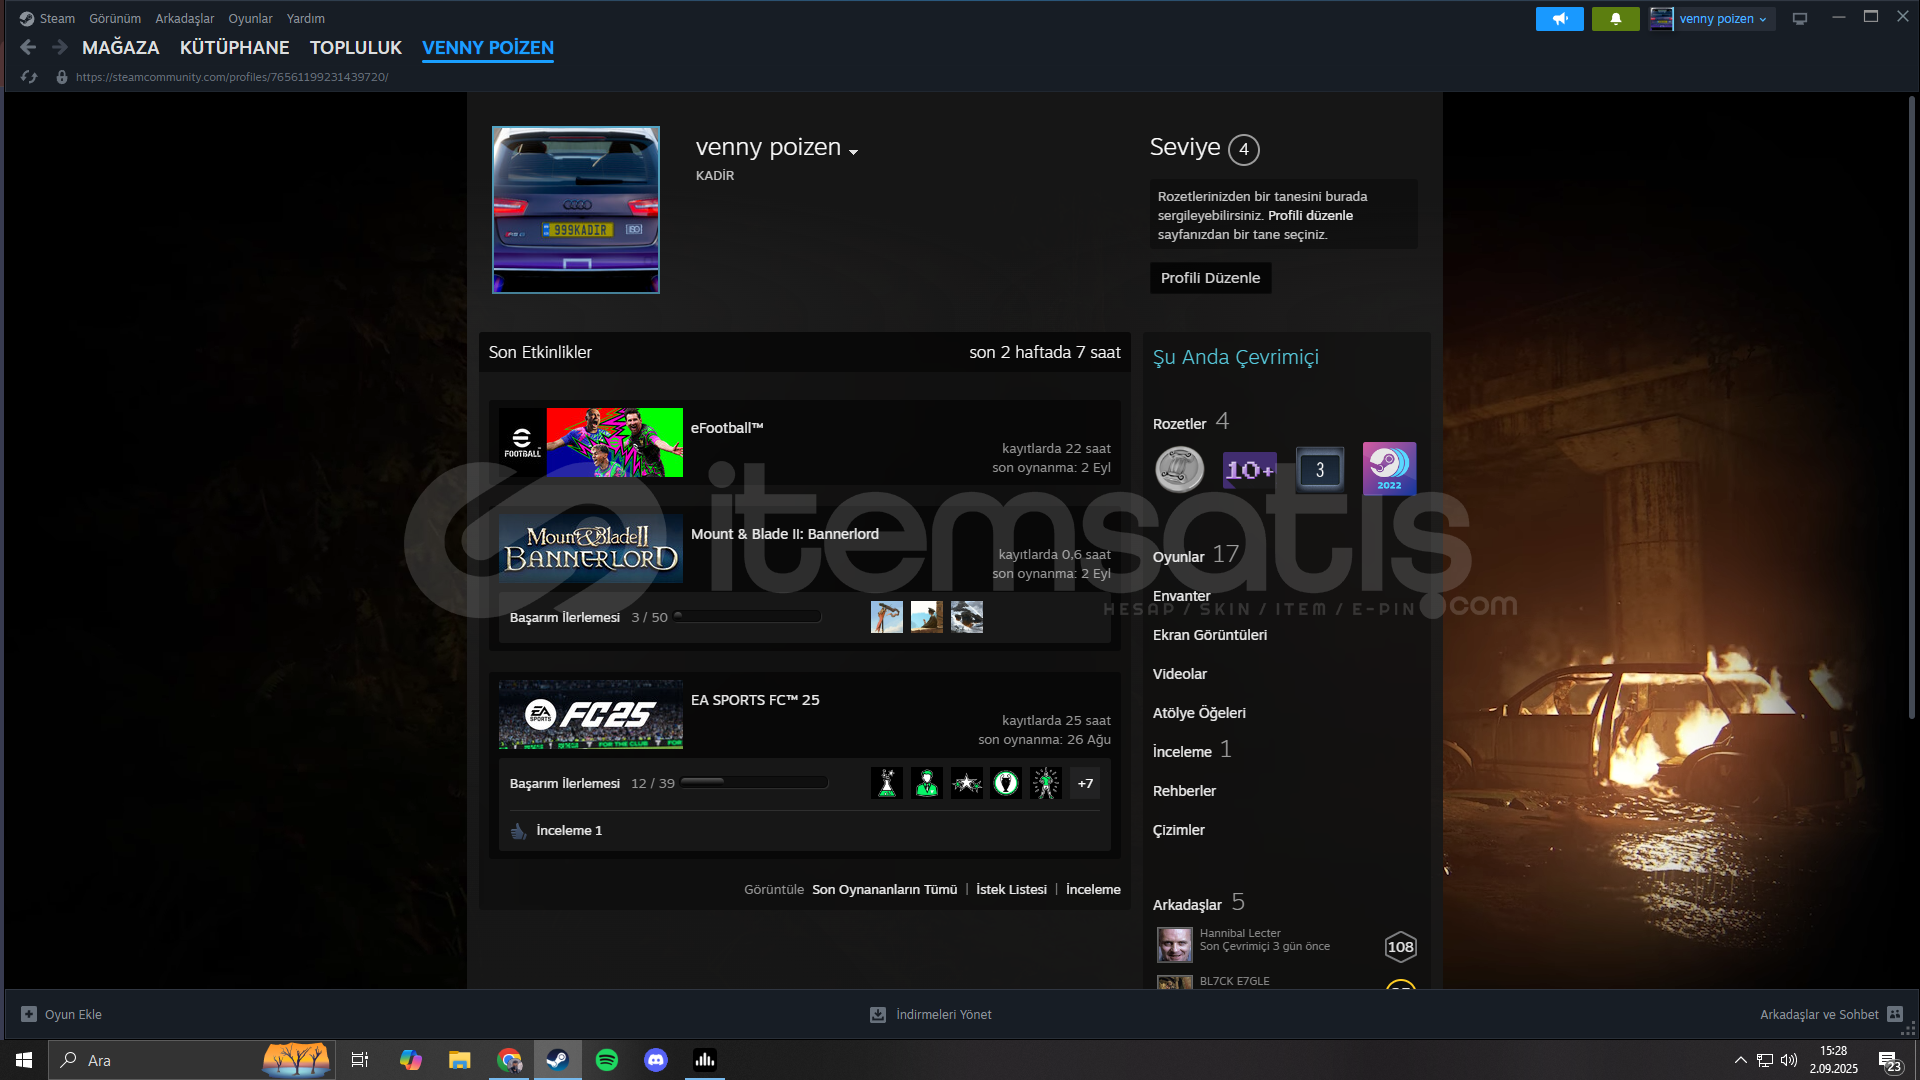This screenshot has height=1080, width=1920.
Task: View second FC 25 achievement icon
Action: 927,783
